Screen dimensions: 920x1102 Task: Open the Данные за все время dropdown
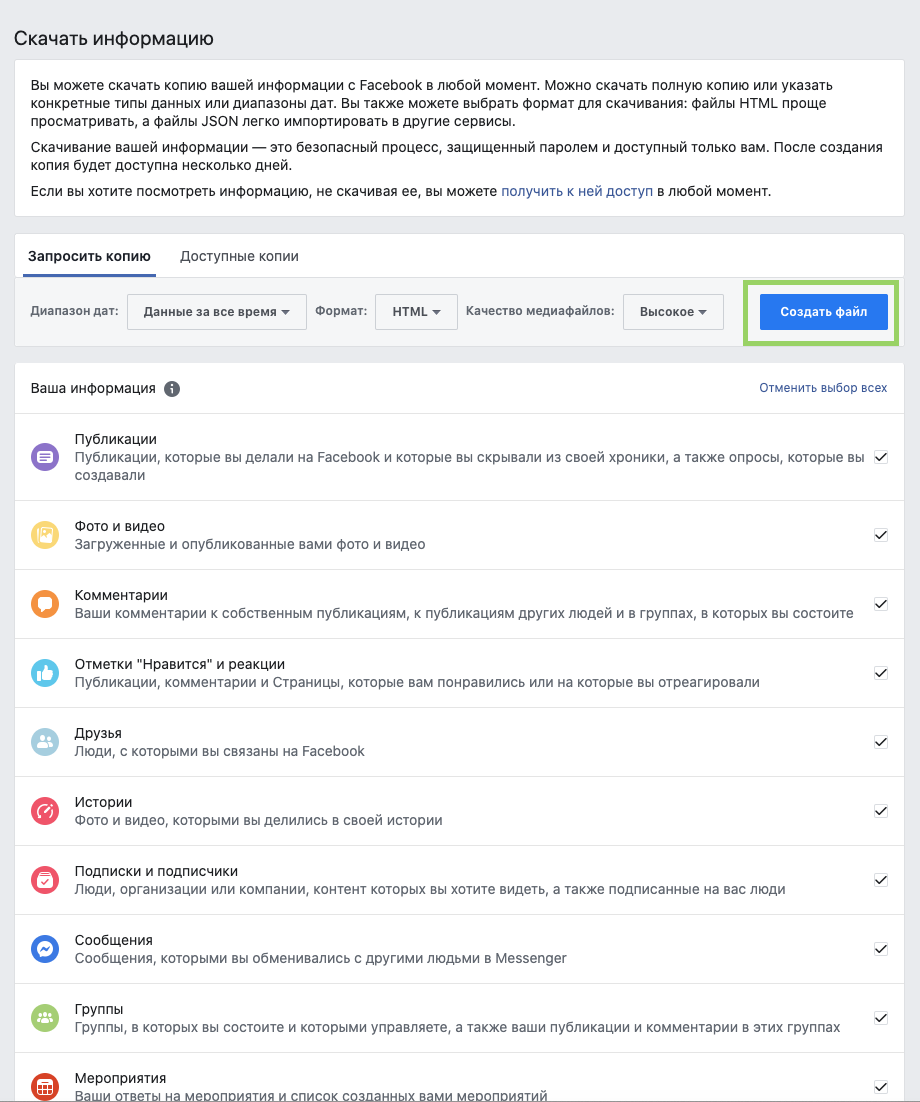(217, 312)
